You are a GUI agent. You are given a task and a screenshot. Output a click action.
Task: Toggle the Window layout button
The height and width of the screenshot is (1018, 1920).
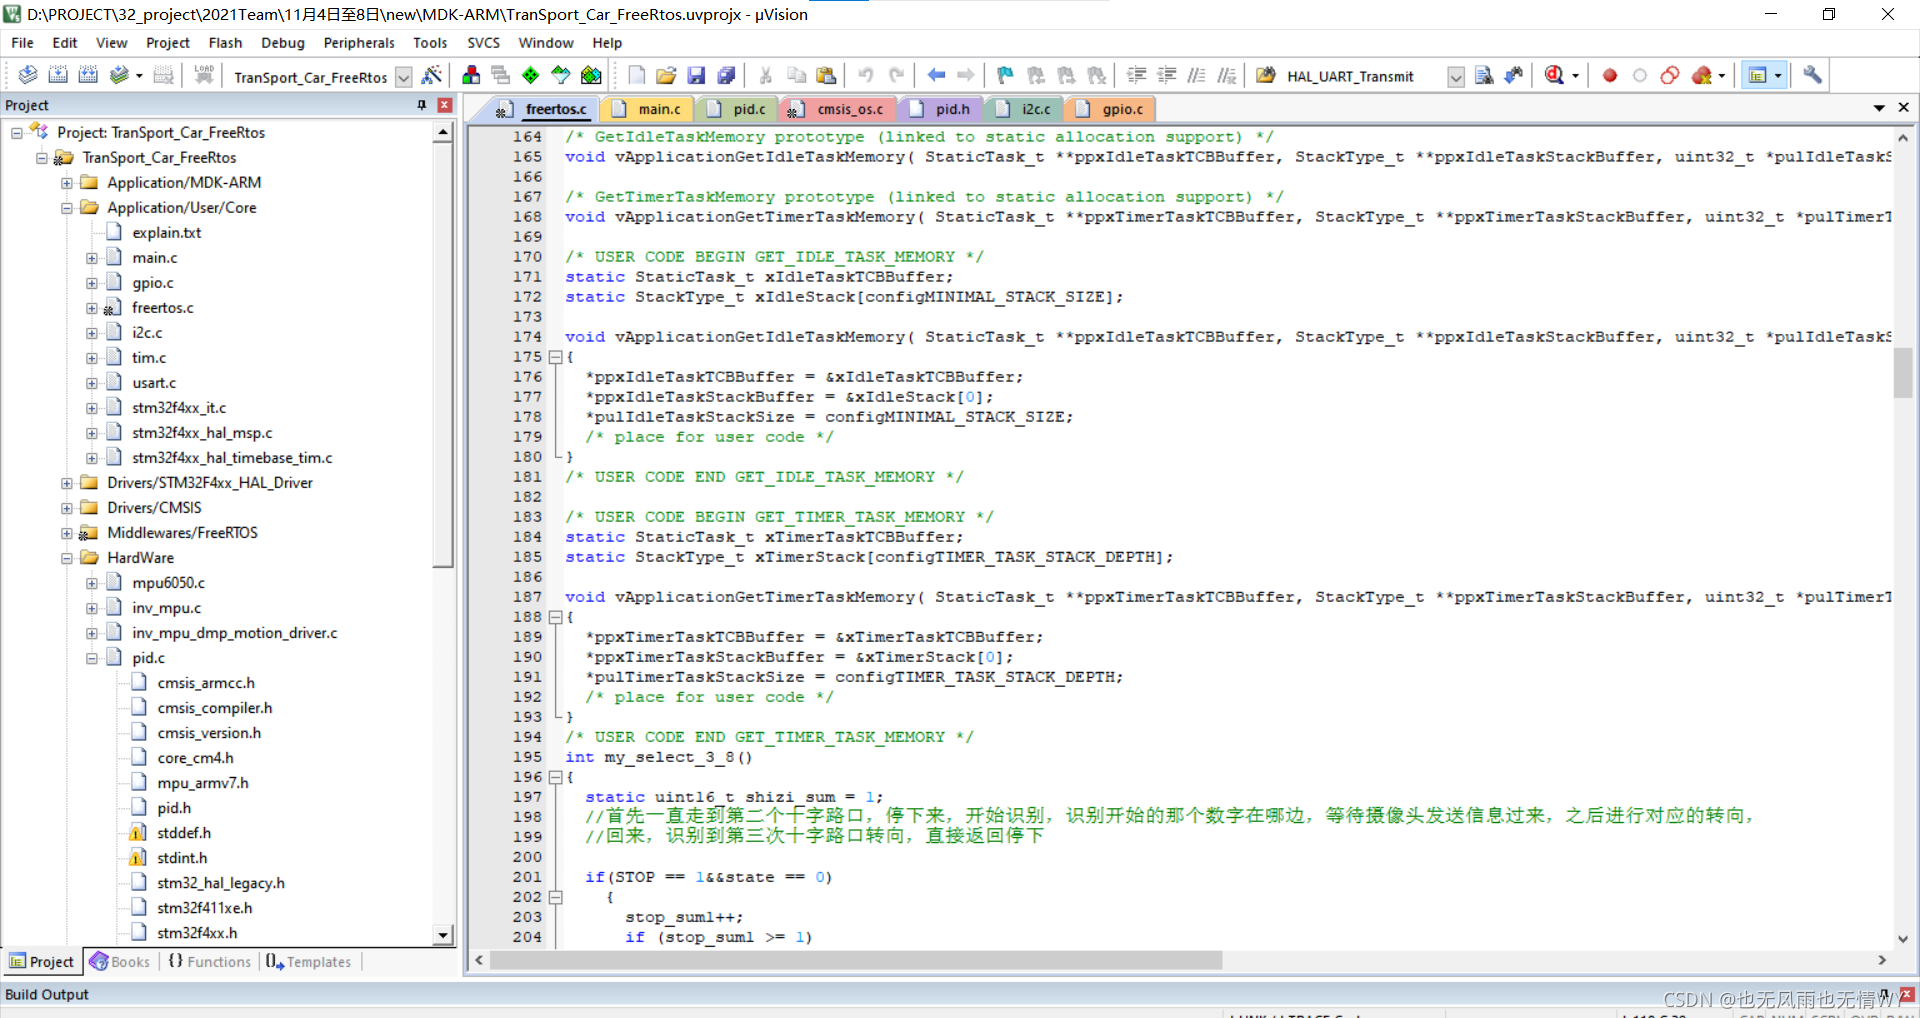pyautogui.click(x=1757, y=75)
